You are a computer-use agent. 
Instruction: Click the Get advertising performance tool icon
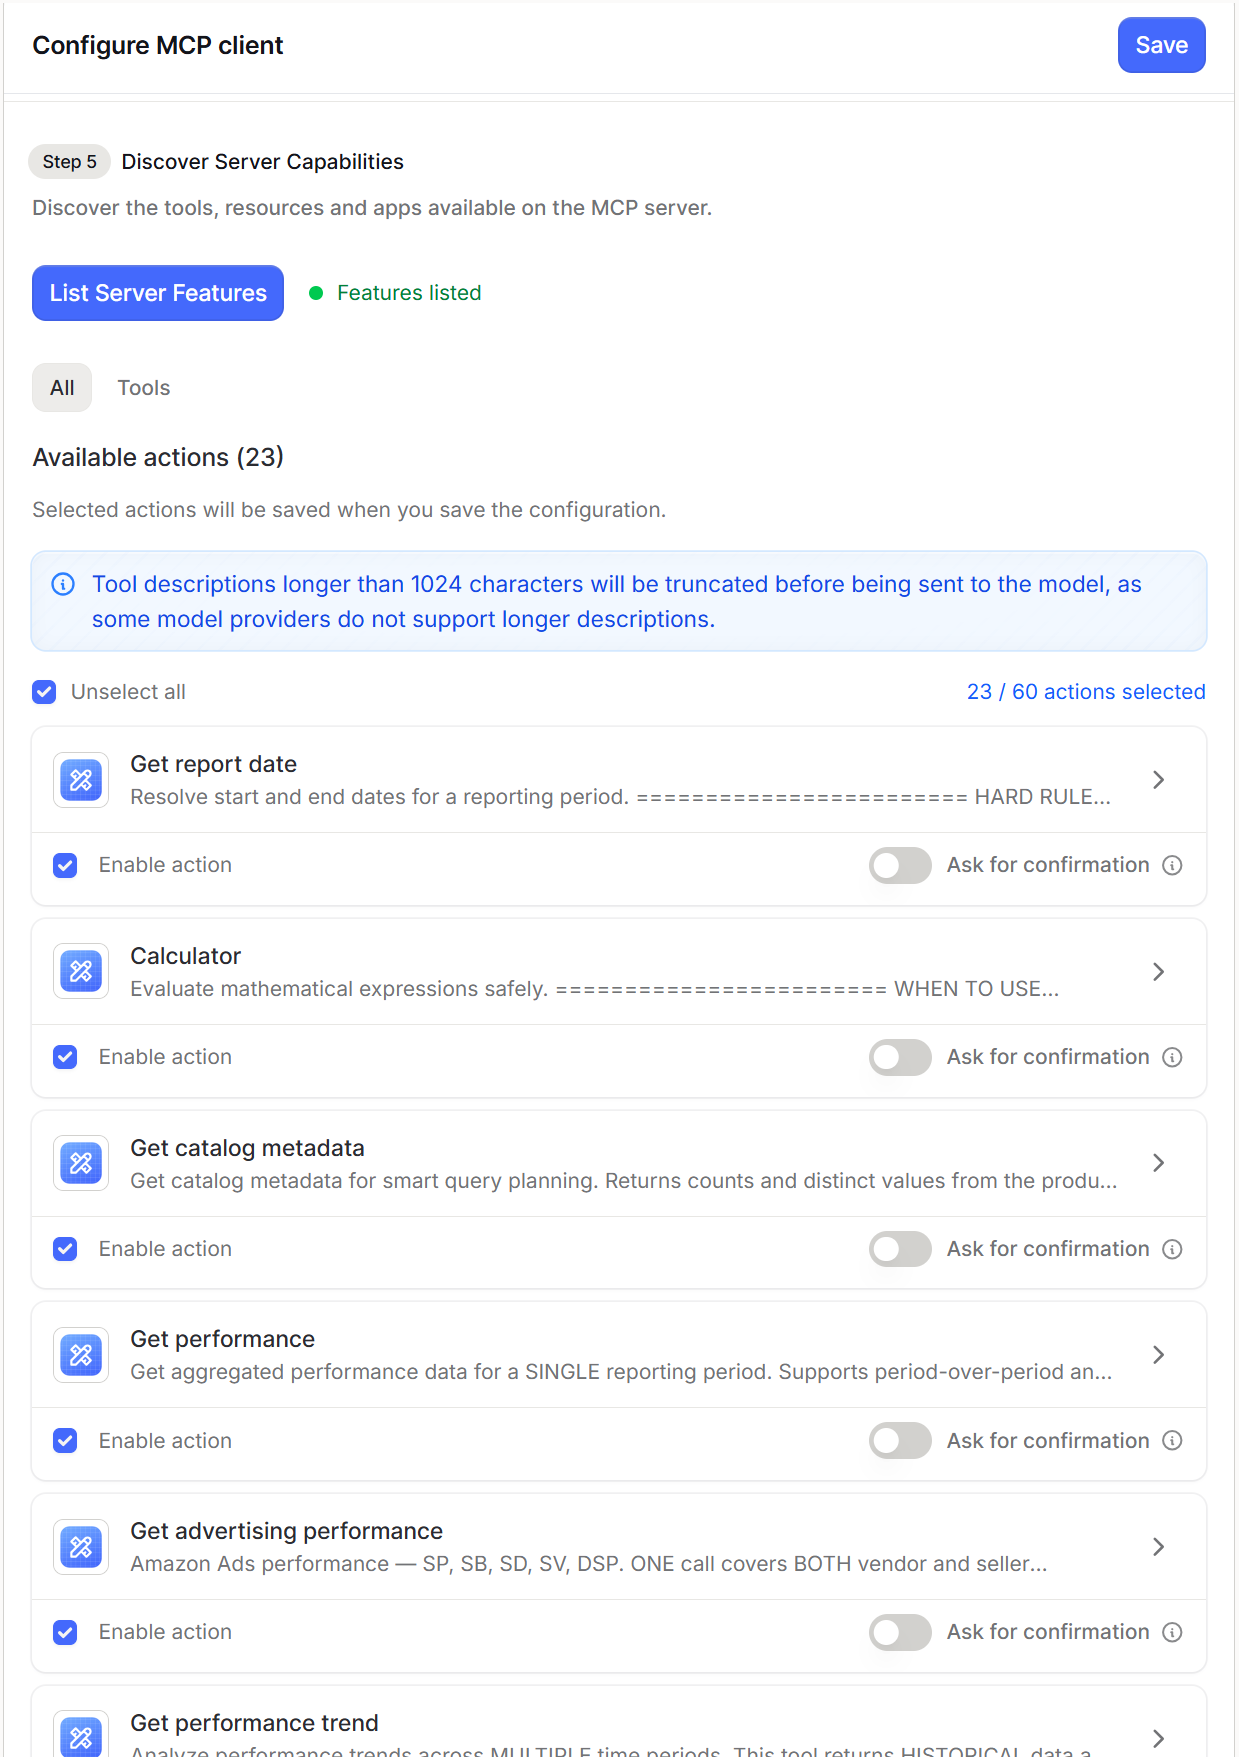[x=81, y=1547]
